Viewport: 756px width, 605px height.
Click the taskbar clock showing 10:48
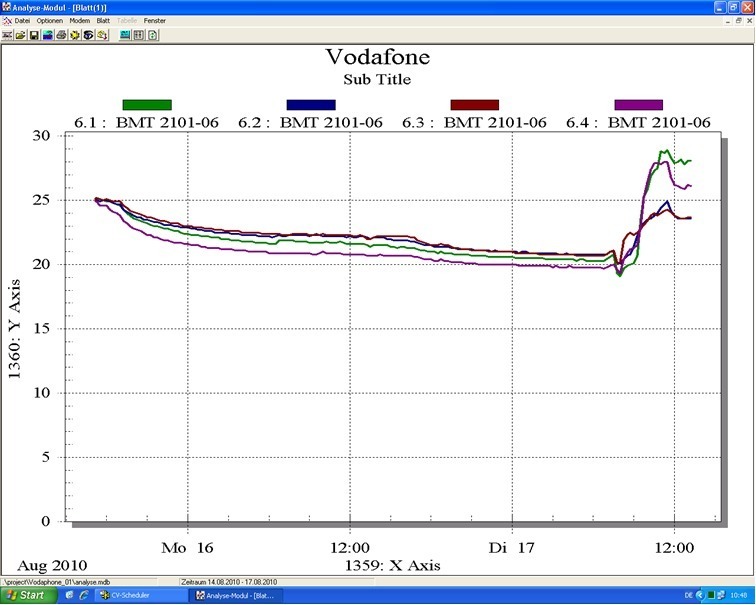739,596
